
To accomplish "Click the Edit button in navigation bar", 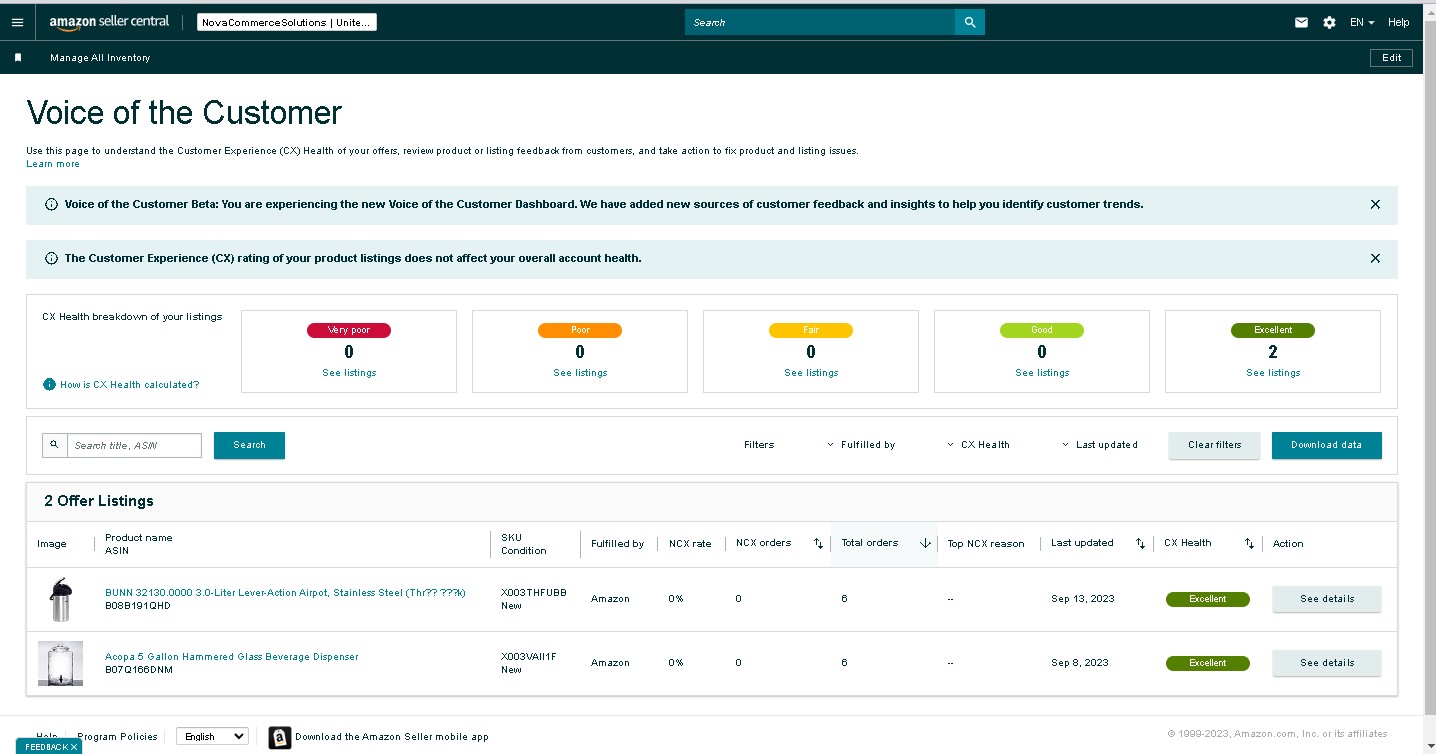I will (x=1391, y=58).
